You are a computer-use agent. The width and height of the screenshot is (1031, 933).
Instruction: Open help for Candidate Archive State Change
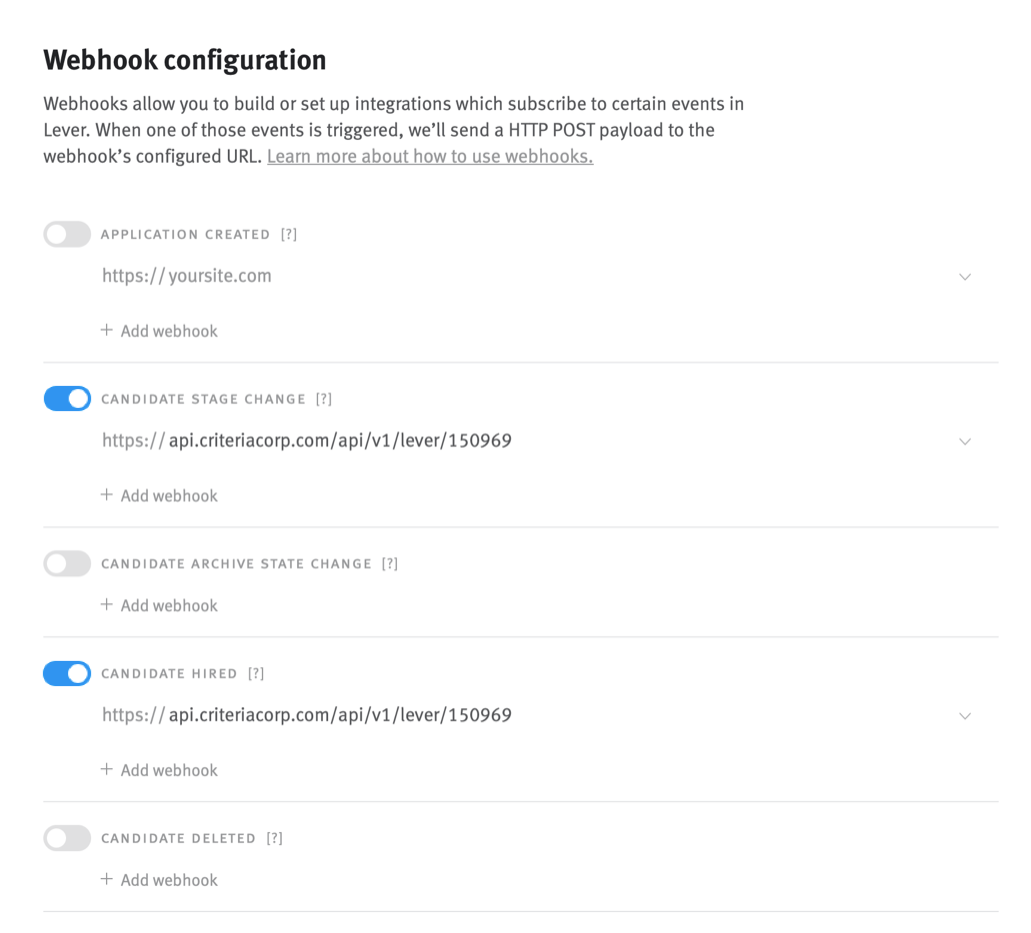(x=390, y=563)
